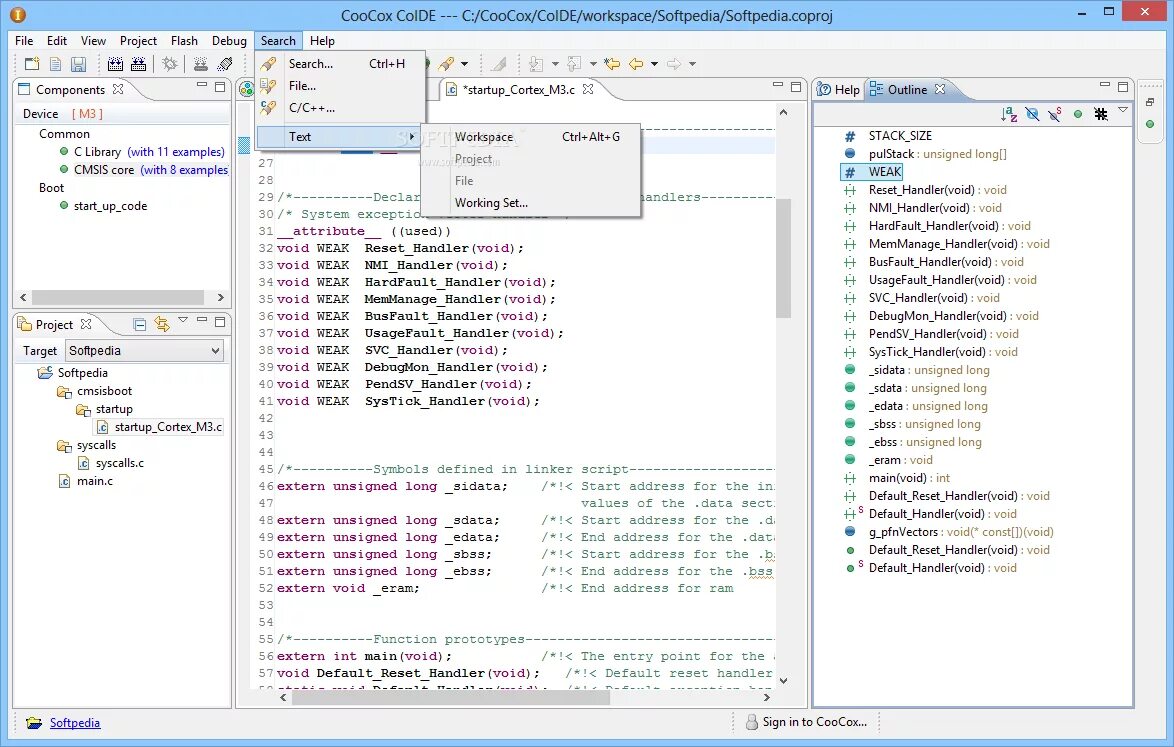This screenshot has width=1174, height=747.
Task: Click 'with 8 examples' link
Action: click(x=184, y=169)
